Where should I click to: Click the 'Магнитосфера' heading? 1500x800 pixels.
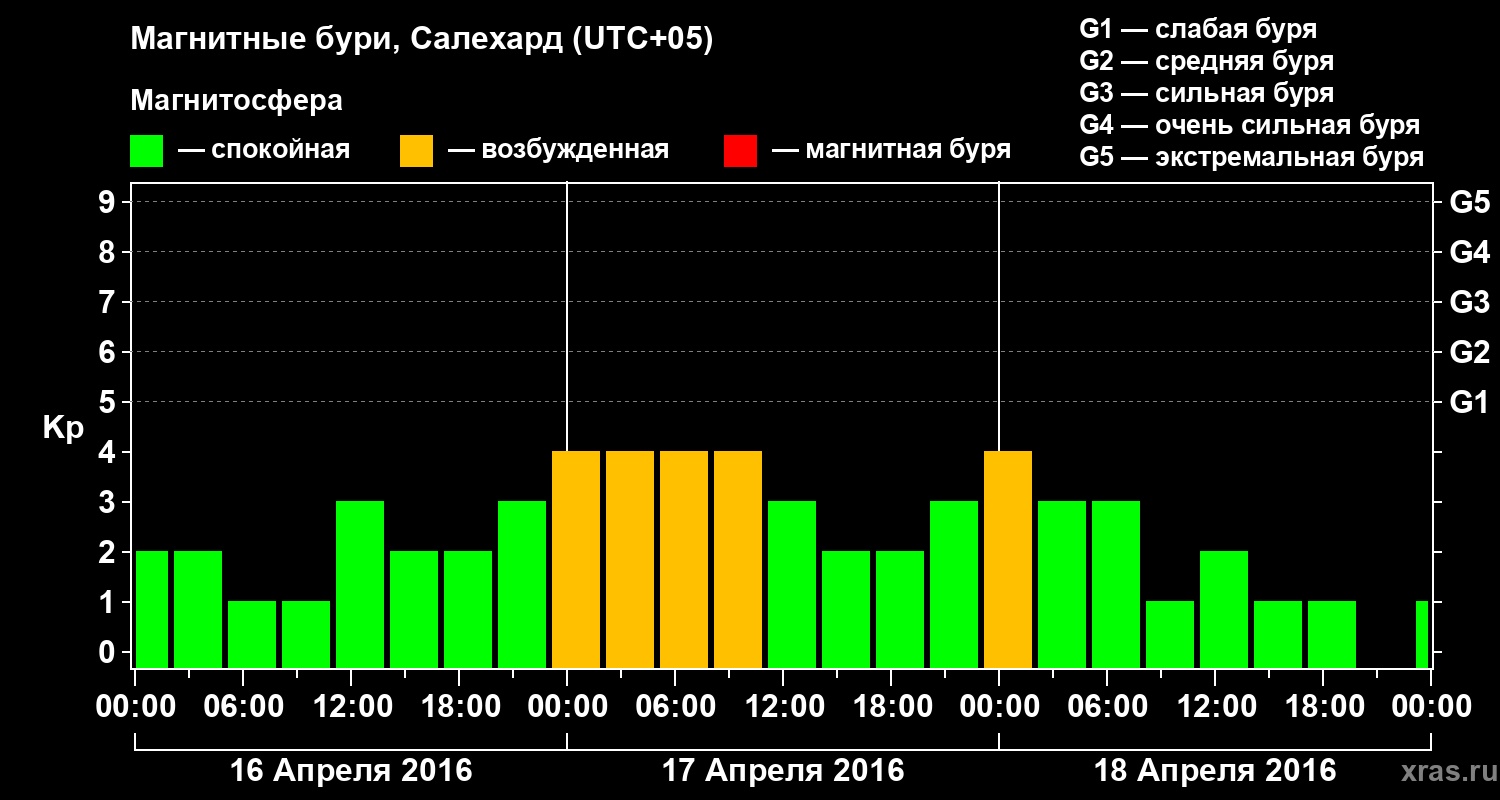point(236,101)
